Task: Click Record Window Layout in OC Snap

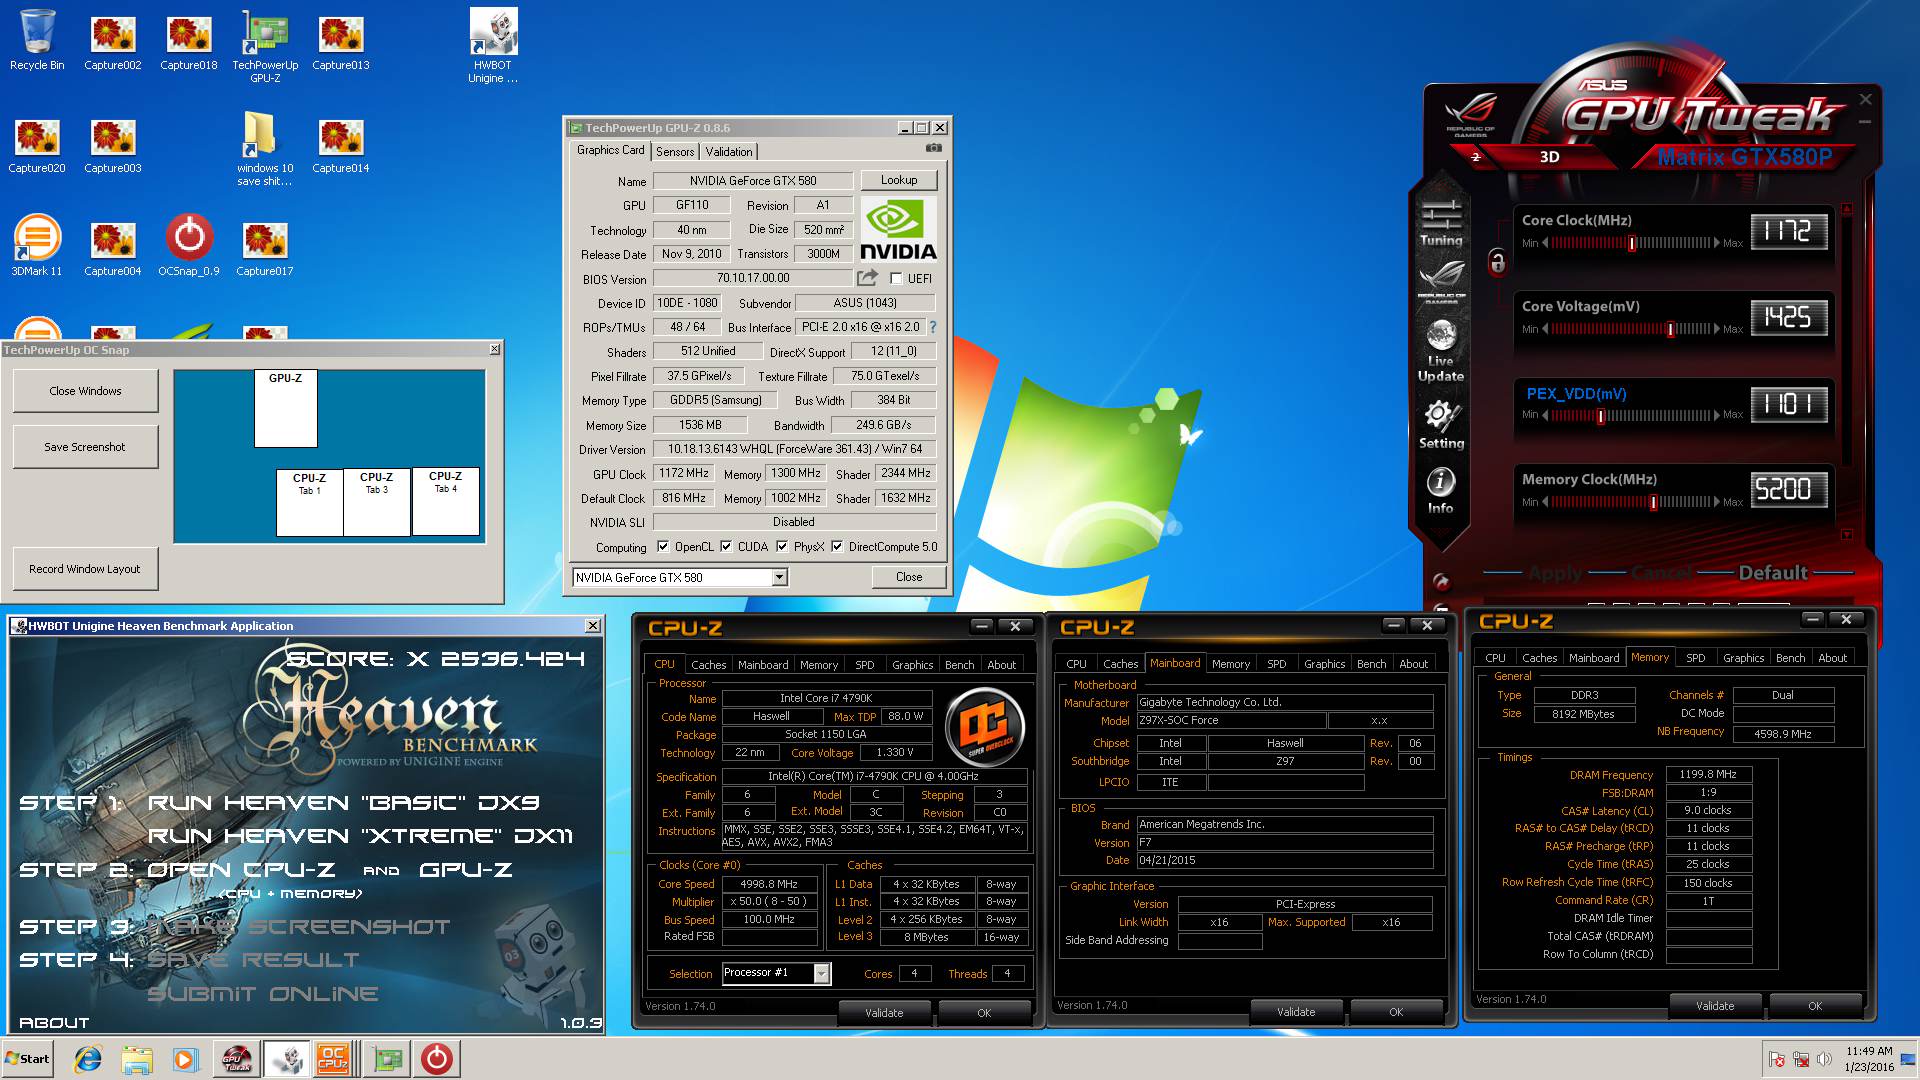Action: pos(85,569)
